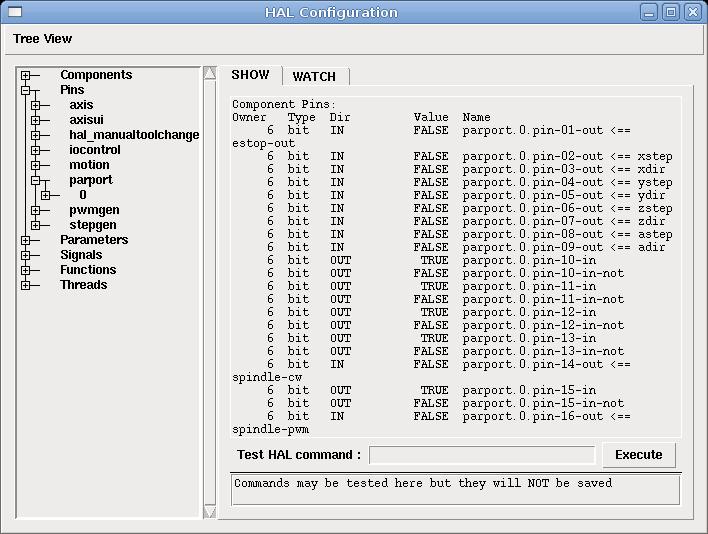Click the parport.0.pin-15-in text
Image resolution: width=708 pixels, height=534 pixels.
tap(529, 390)
